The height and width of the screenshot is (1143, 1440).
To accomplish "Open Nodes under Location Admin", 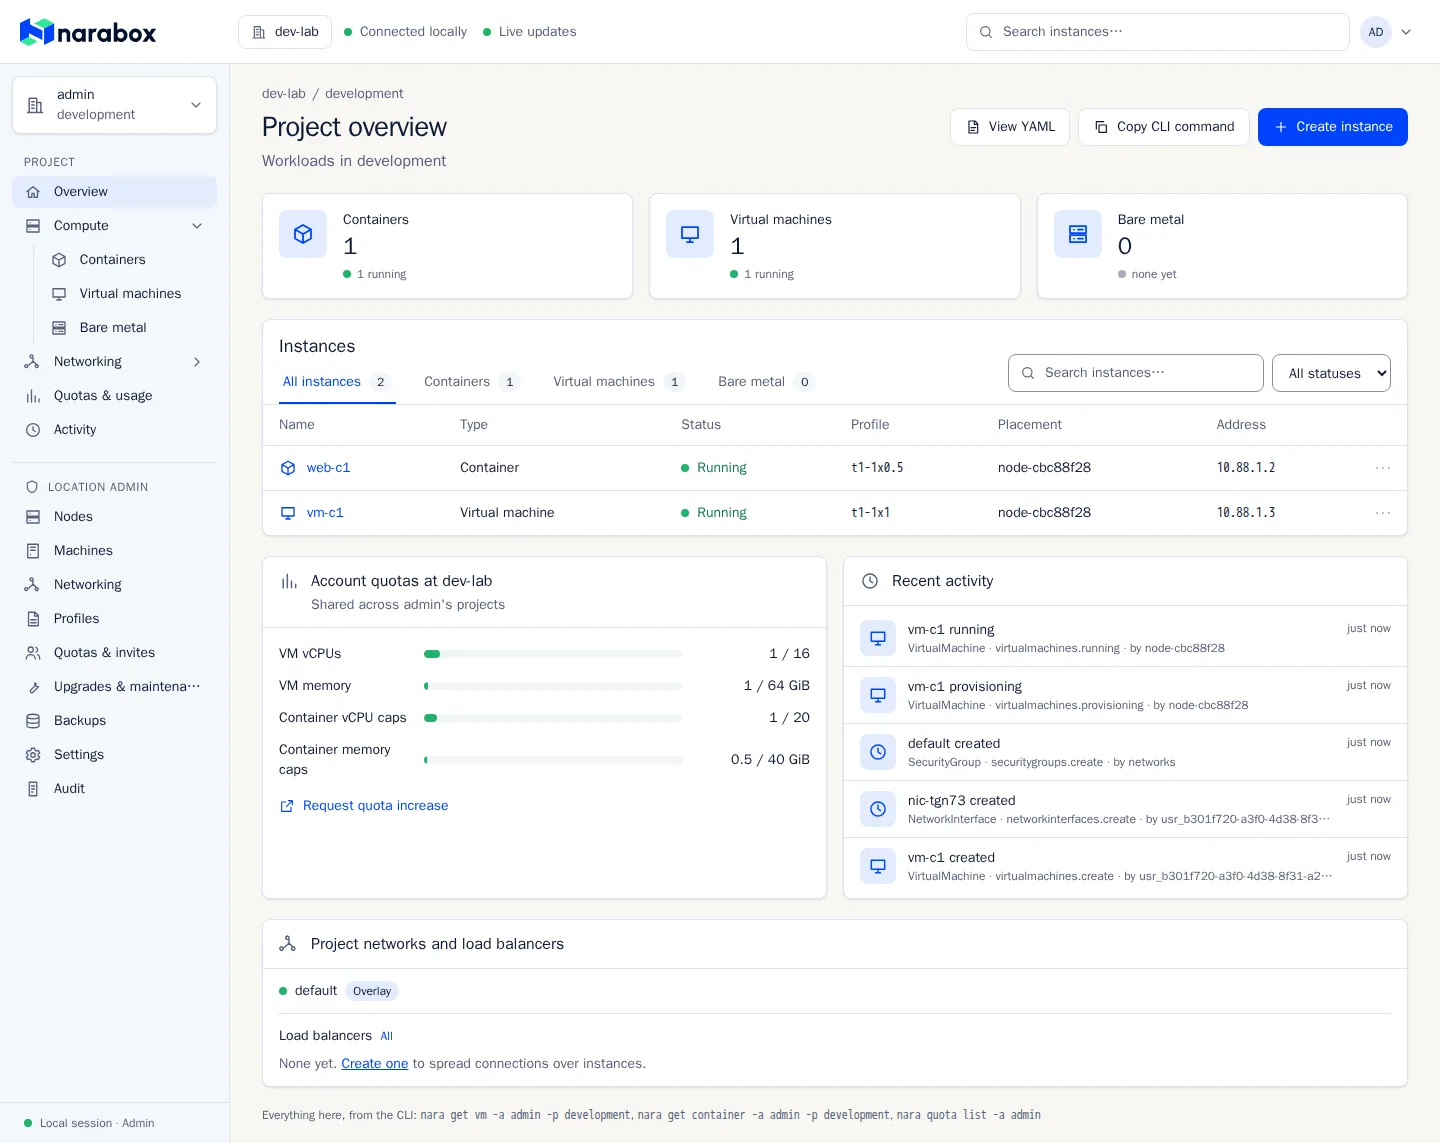I will (114, 517).
